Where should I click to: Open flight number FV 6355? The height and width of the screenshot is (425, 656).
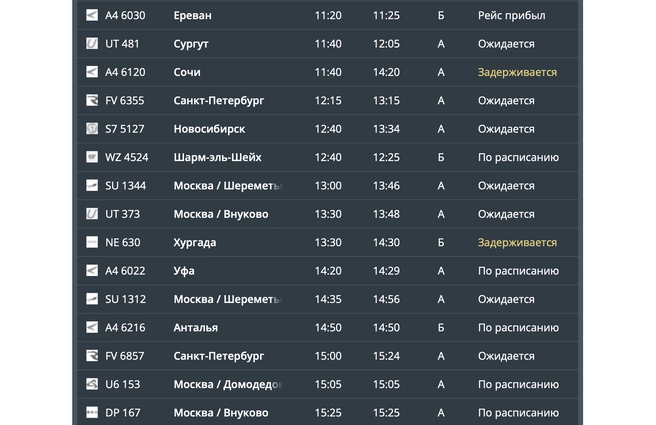tap(125, 101)
